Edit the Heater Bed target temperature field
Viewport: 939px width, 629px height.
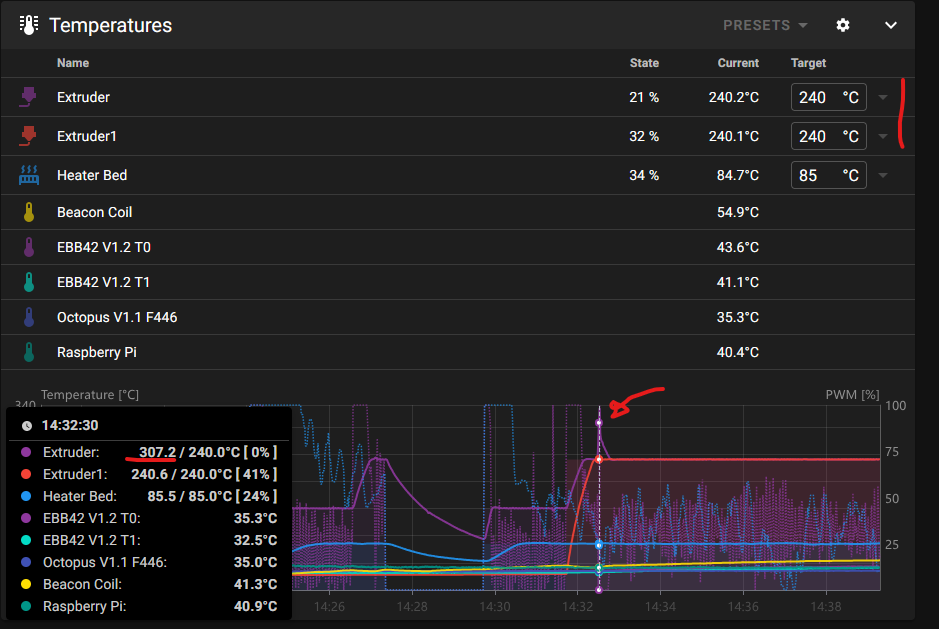828,175
